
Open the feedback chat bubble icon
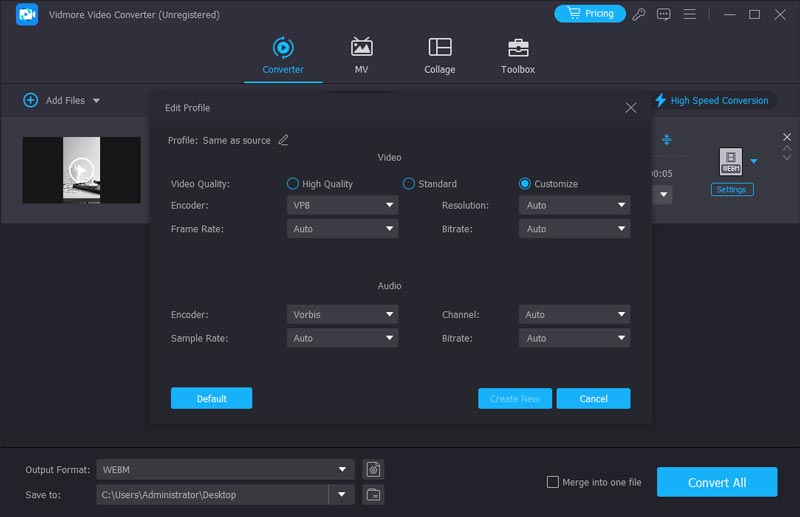(664, 14)
